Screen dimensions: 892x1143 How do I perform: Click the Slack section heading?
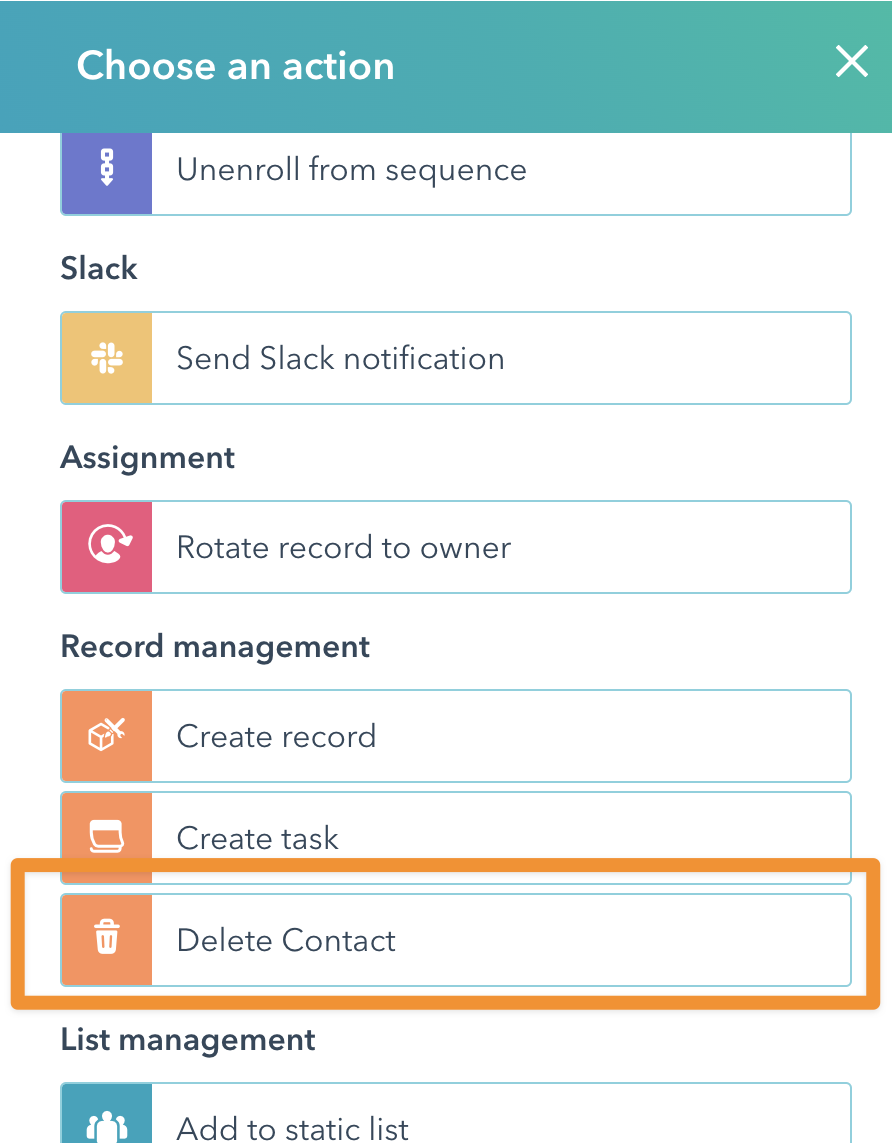click(x=99, y=268)
